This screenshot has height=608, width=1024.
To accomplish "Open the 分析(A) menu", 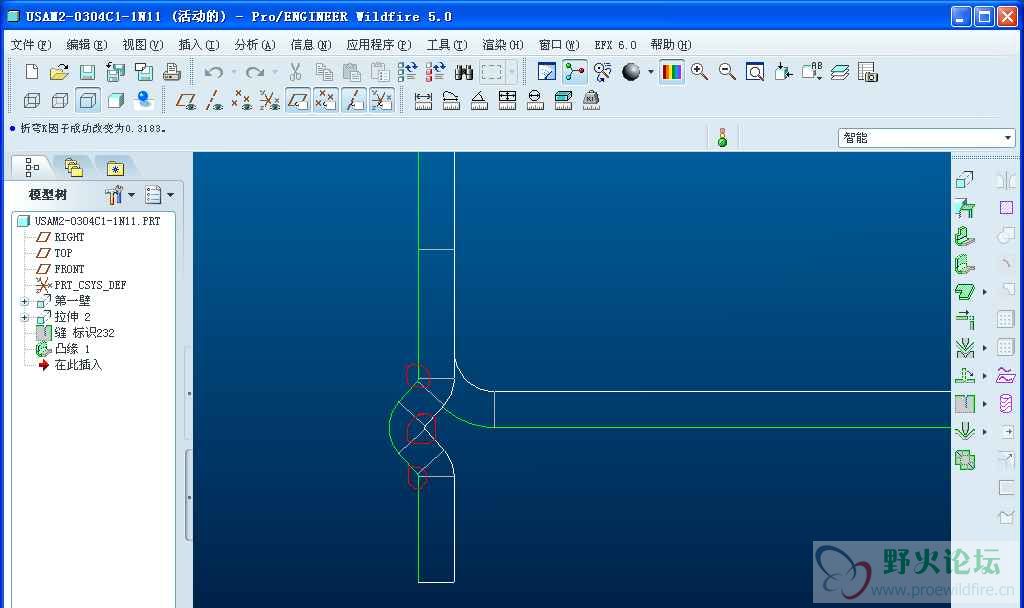I will pos(255,45).
